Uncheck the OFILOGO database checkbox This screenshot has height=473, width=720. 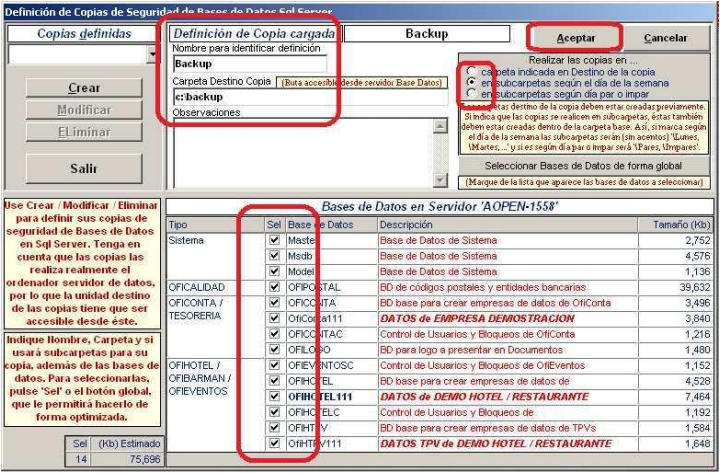(x=275, y=349)
